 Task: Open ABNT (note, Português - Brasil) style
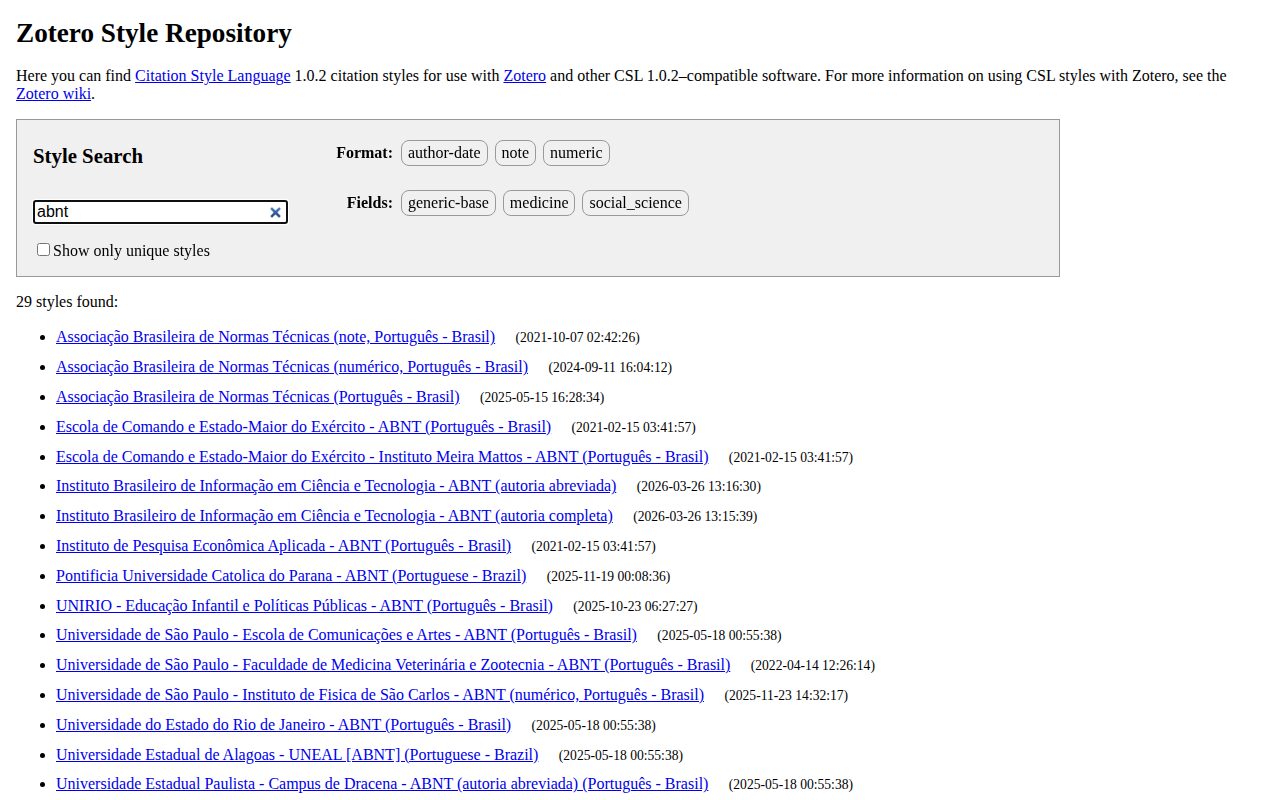click(275, 337)
